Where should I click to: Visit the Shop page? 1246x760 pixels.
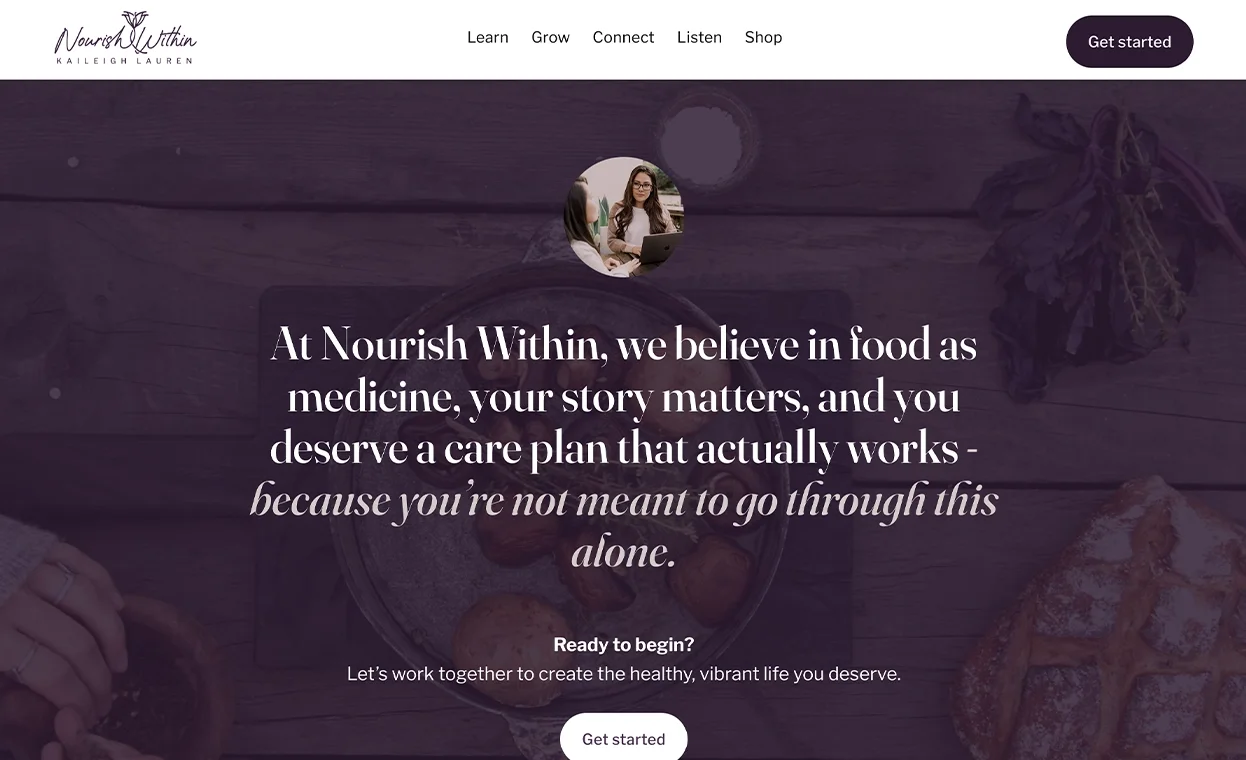pyautogui.click(x=763, y=37)
